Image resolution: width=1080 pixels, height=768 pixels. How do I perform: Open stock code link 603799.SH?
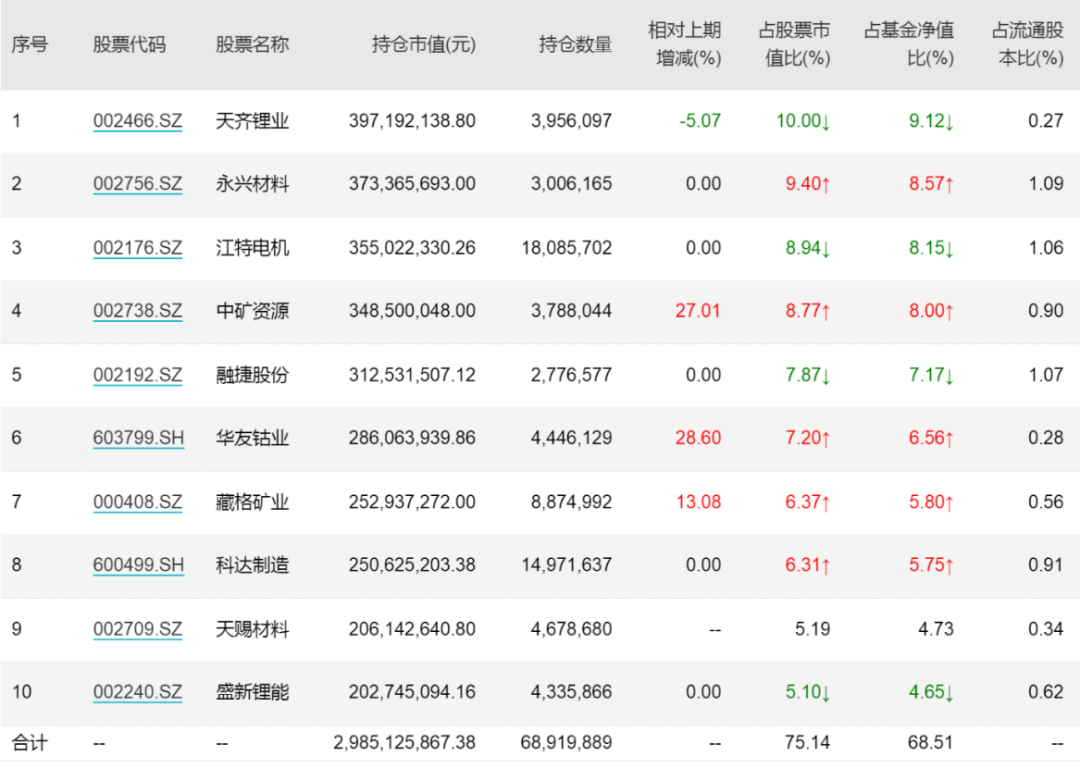(139, 438)
